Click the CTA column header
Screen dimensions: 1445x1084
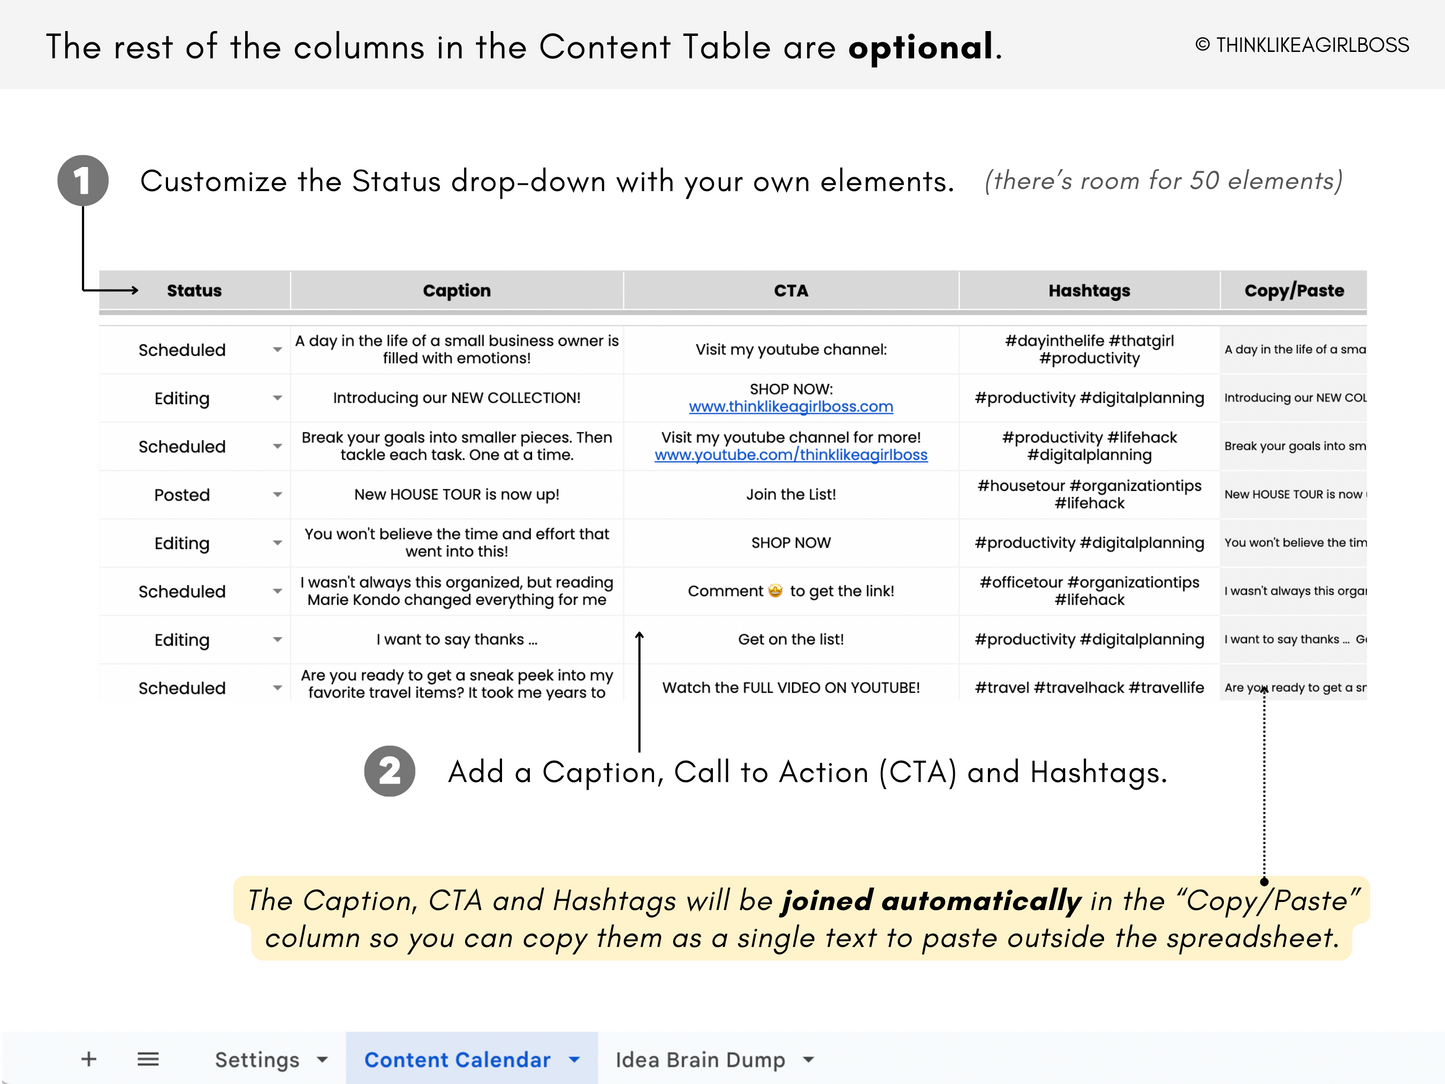[790, 290]
